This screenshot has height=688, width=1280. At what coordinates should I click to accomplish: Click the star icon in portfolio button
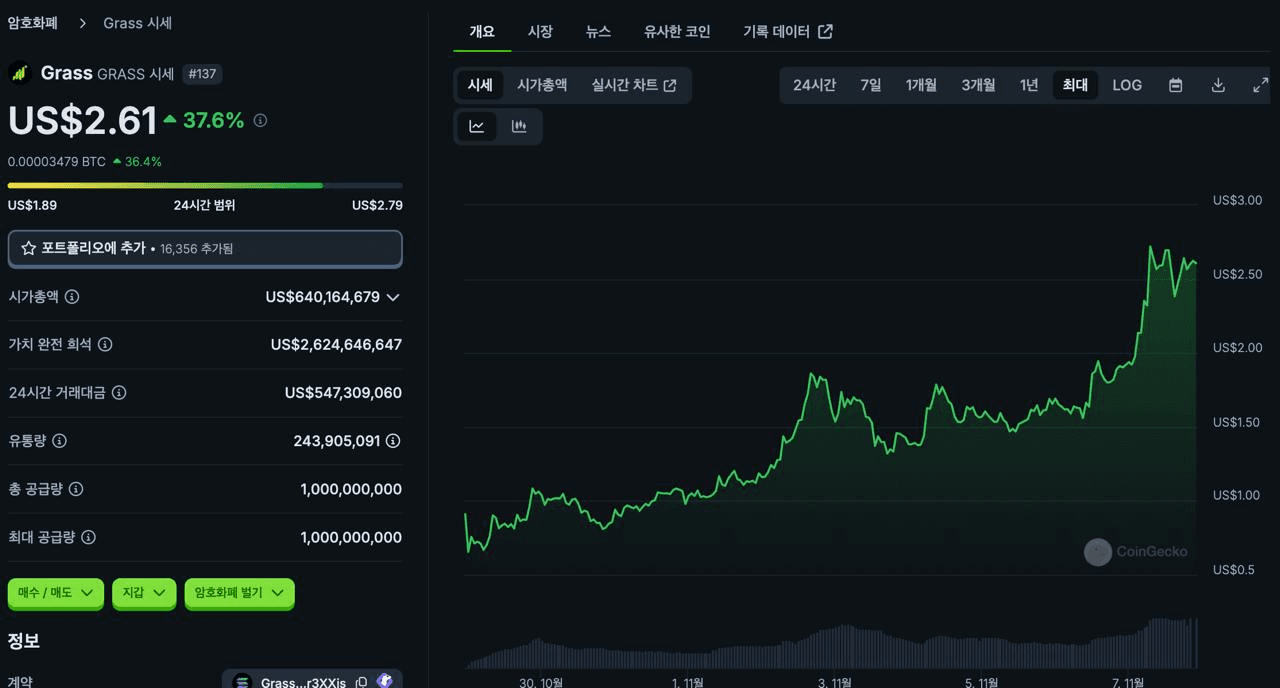[x=29, y=248]
